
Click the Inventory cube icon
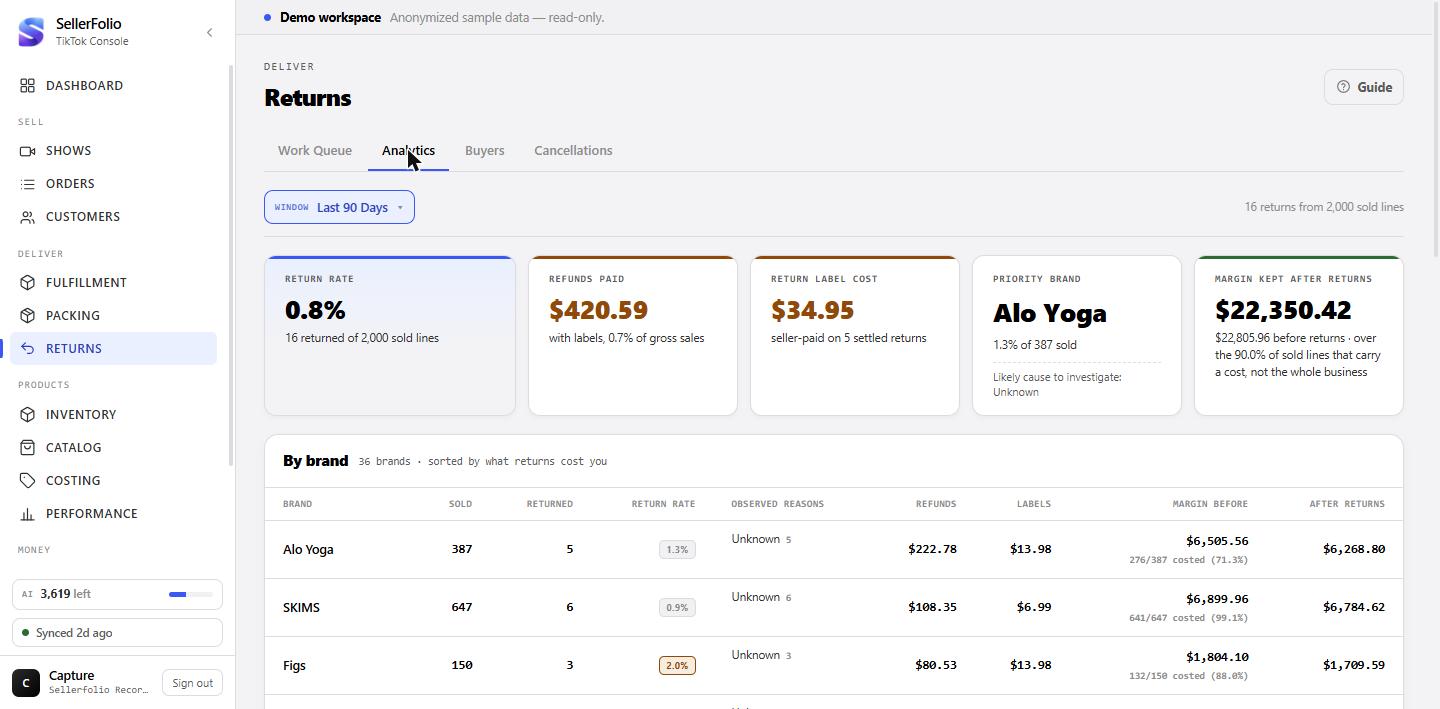click(x=28, y=415)
